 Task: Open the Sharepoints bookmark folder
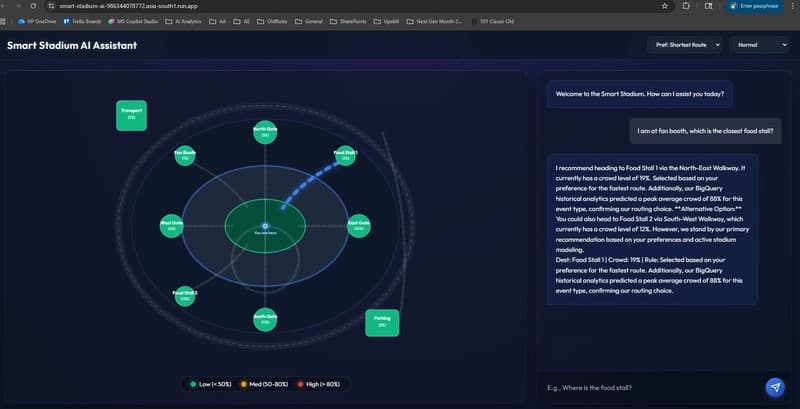(x=348, y=21)
